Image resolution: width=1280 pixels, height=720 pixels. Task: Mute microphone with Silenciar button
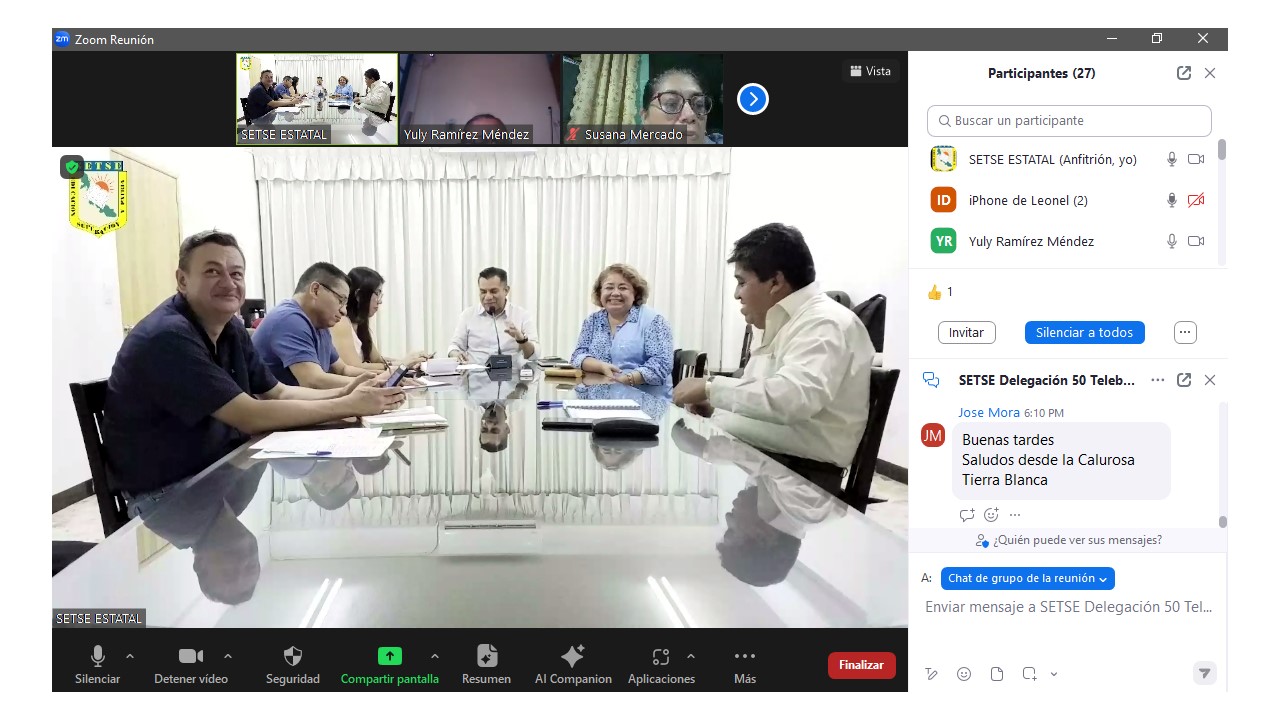[97, 657]
